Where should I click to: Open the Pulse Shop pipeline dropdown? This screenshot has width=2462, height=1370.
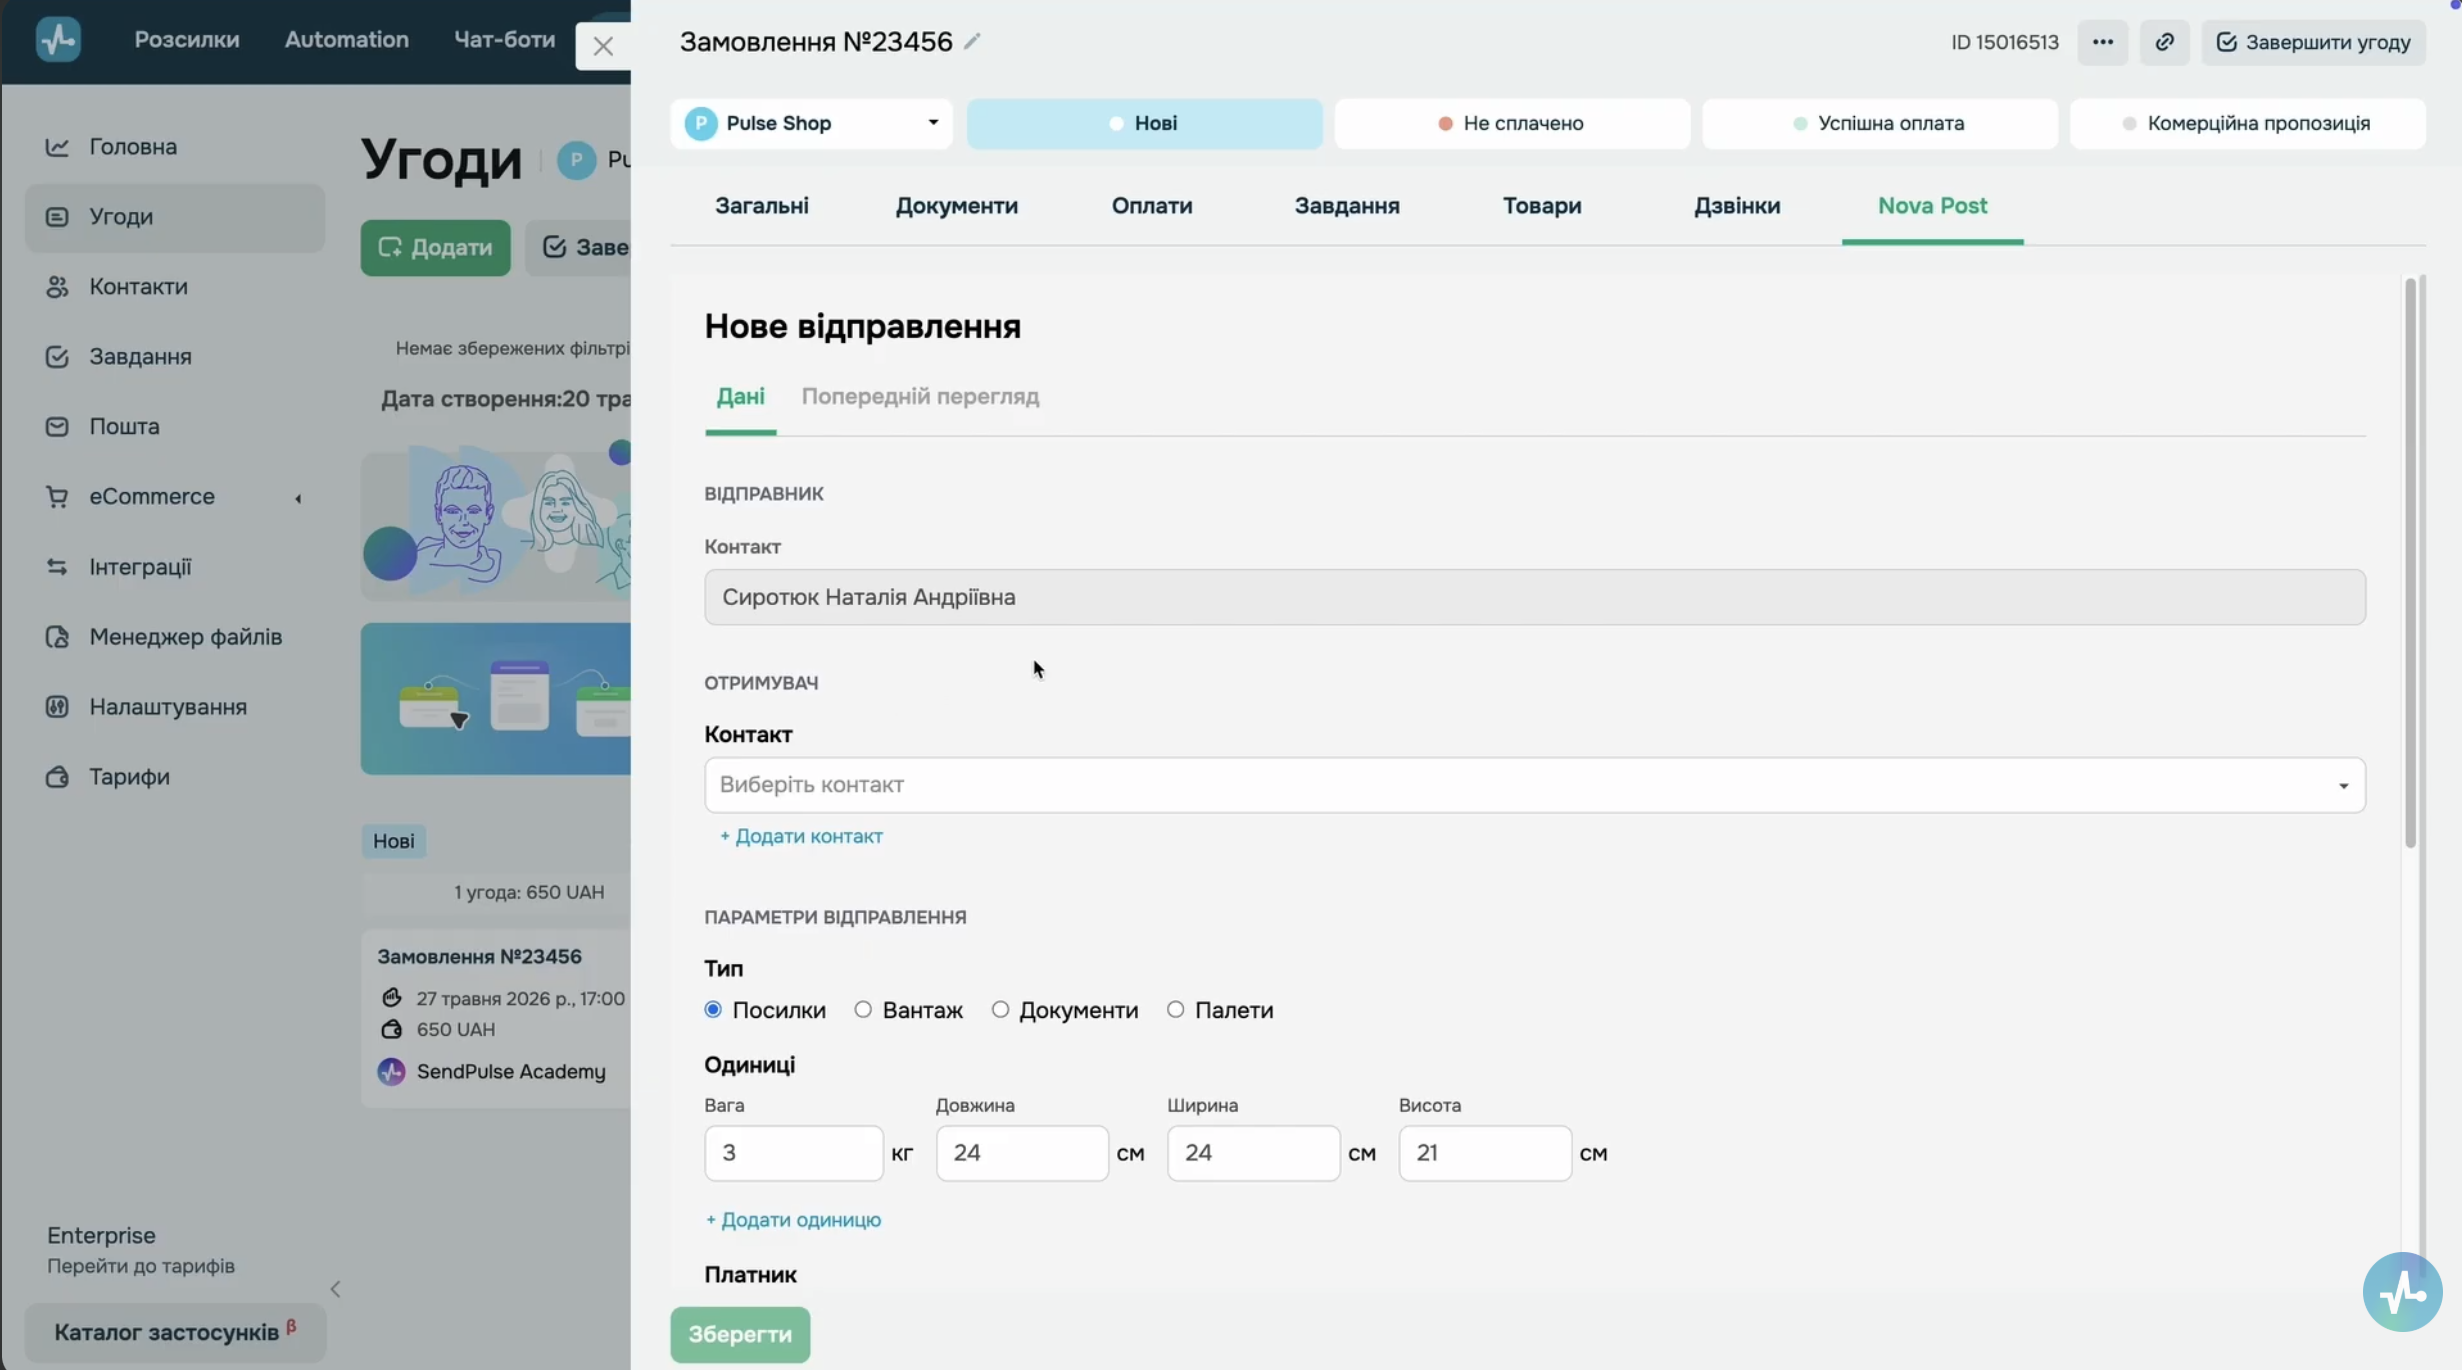[x=811, y=123]
